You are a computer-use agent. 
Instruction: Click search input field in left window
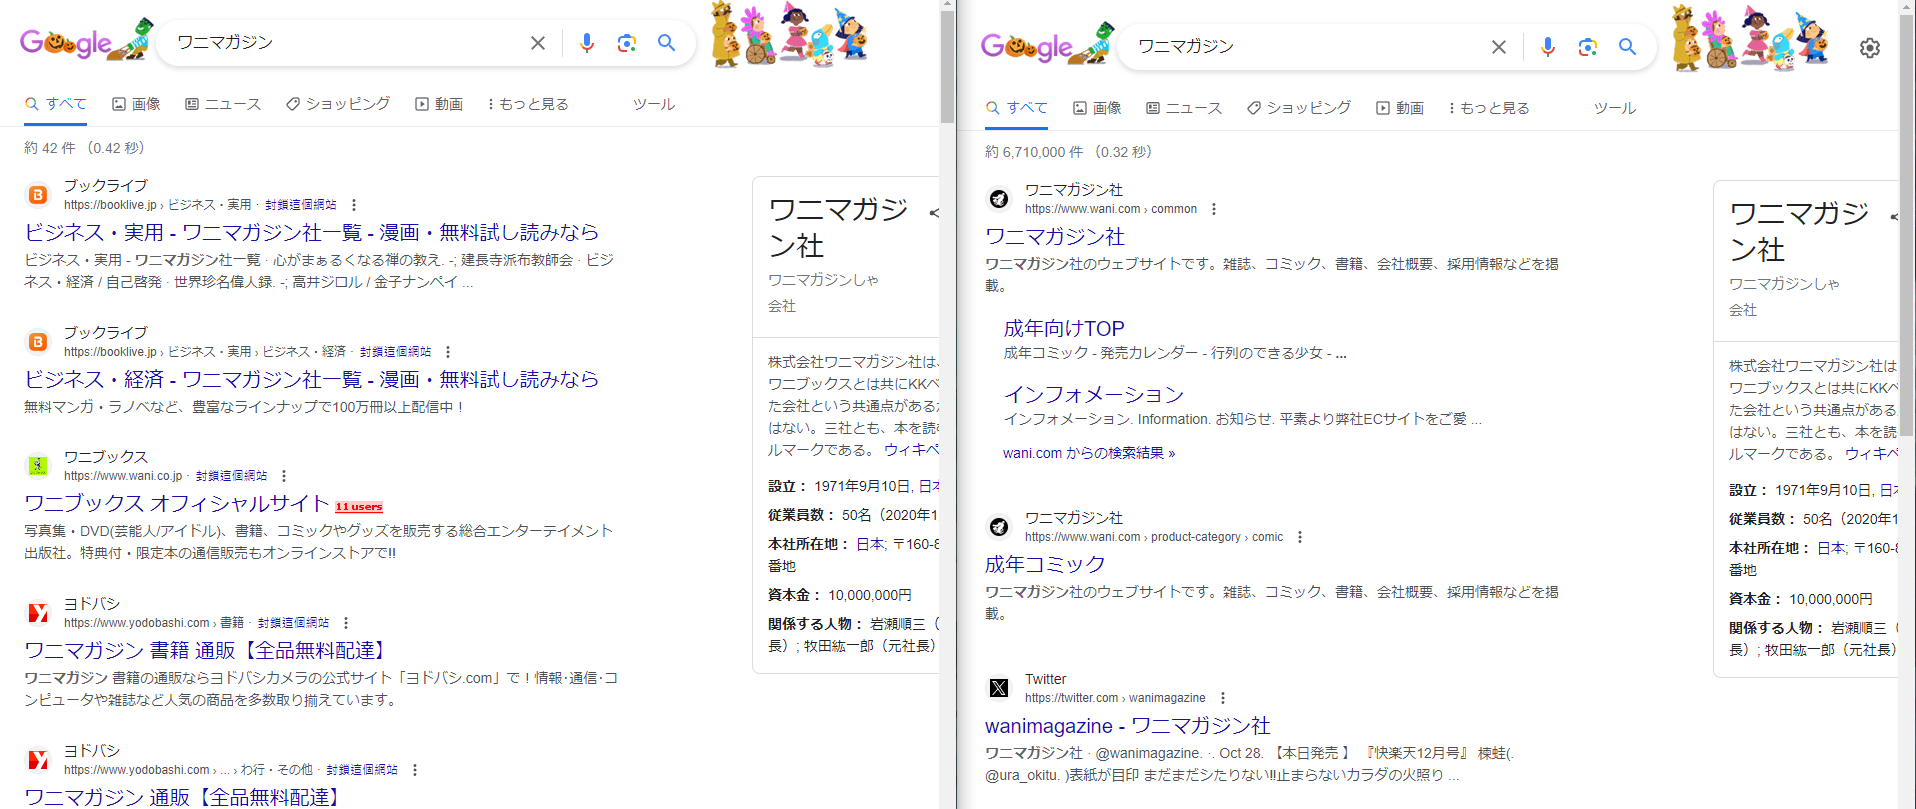[345, 43]
